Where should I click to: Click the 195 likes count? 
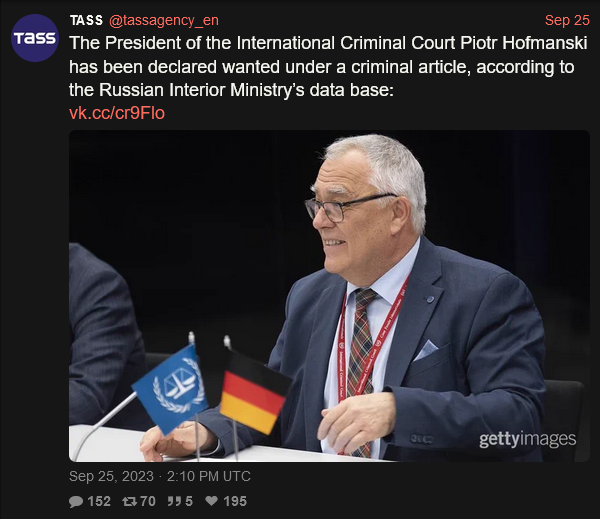(x=235, y=501)
